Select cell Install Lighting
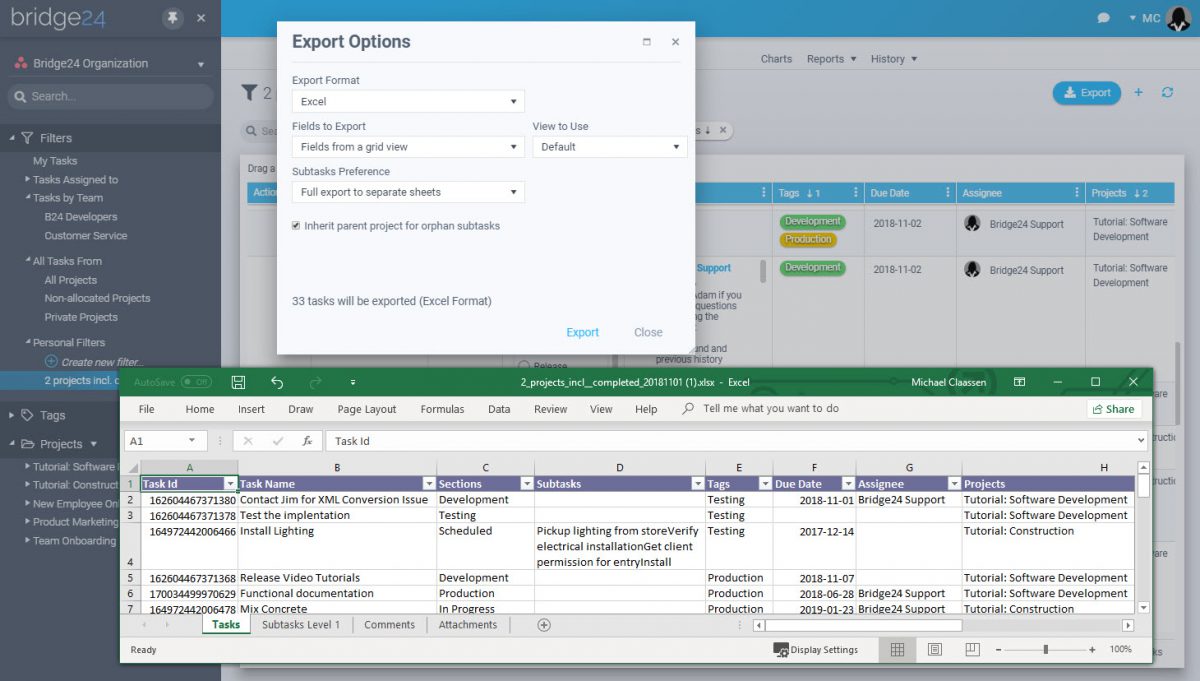Screen dimensions: 1200x681 pyautogui.click(x=337, y=547)
